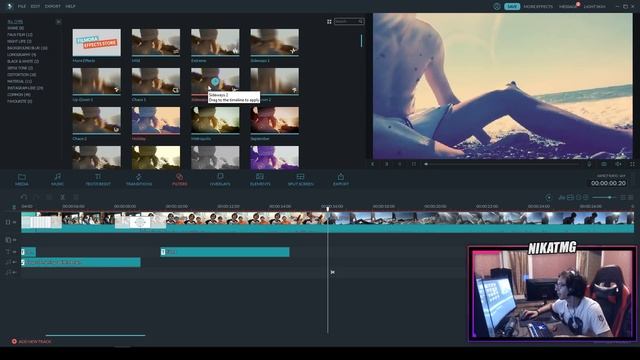Open the Split Screen tab

pyautogui.click(x=300, y=180)
